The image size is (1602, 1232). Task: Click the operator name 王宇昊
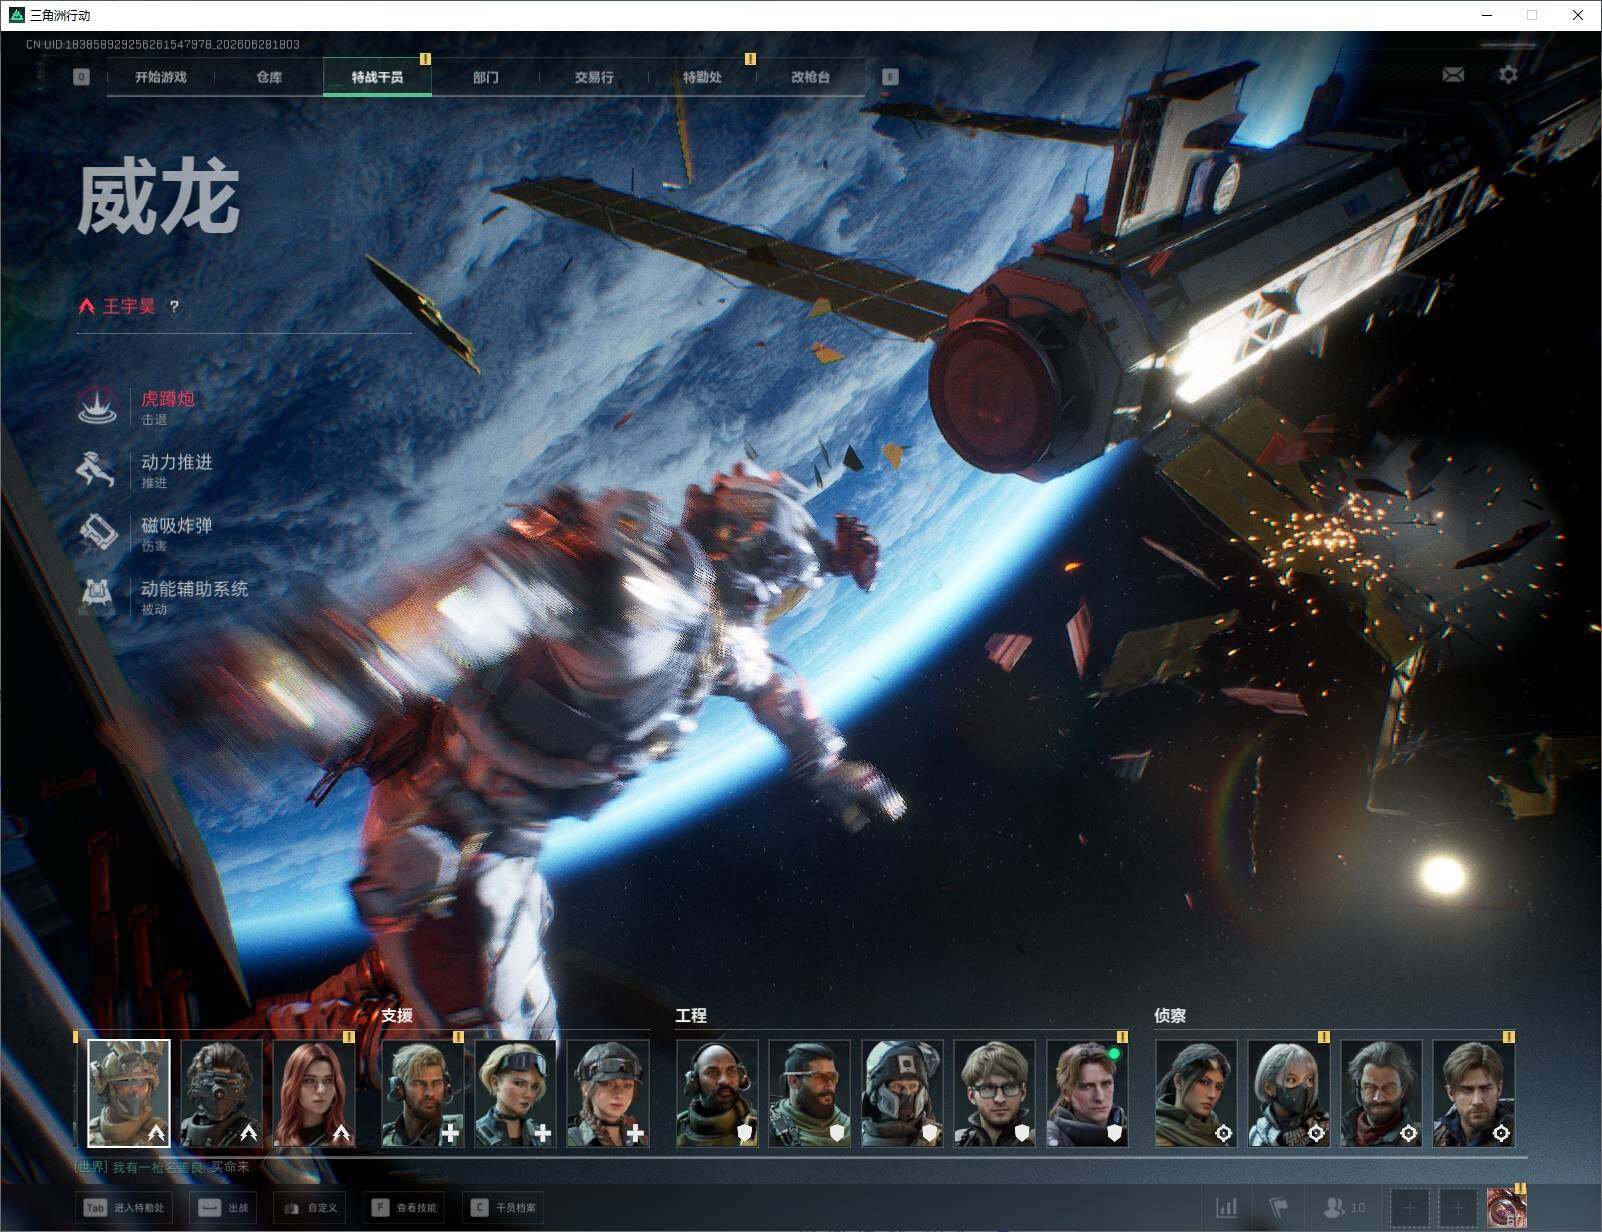tap(129, 306)
